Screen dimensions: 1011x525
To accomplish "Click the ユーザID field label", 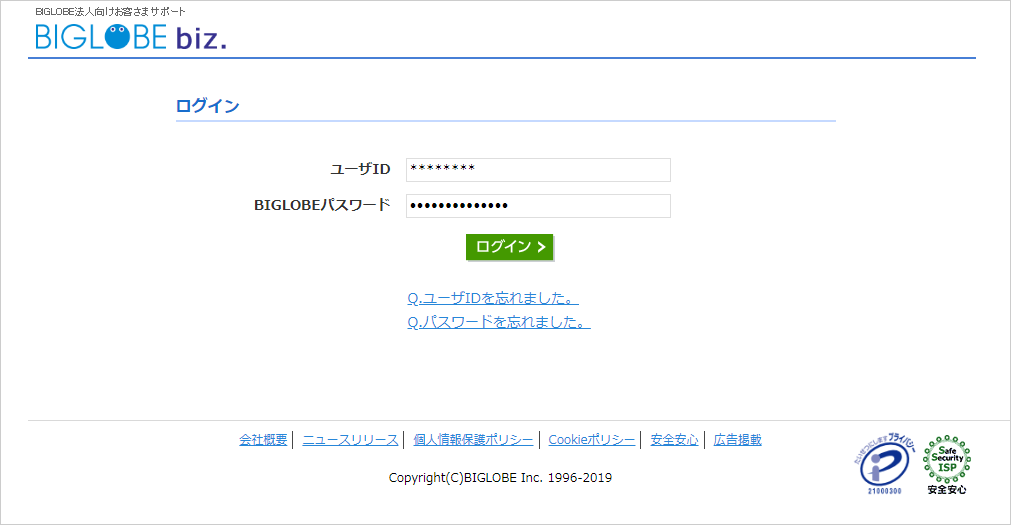I will [x=360, y=169].
